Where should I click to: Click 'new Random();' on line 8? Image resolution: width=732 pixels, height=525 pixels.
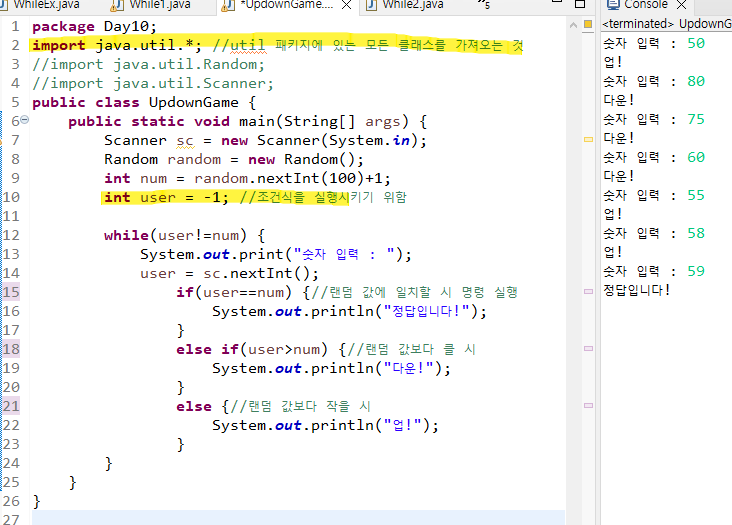306,159
